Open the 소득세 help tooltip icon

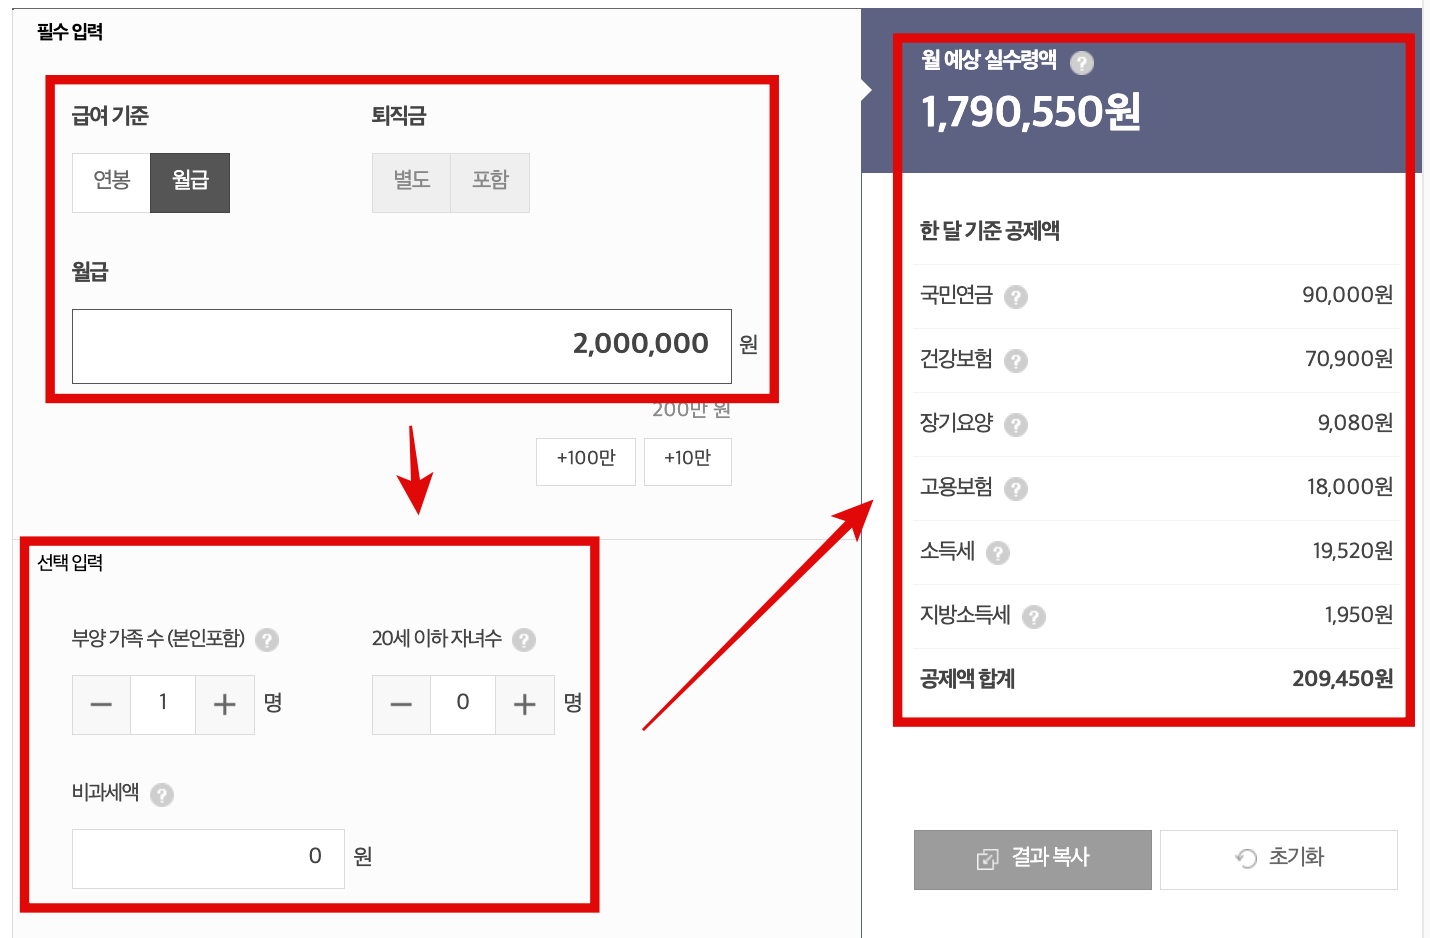click(1000, 552)
